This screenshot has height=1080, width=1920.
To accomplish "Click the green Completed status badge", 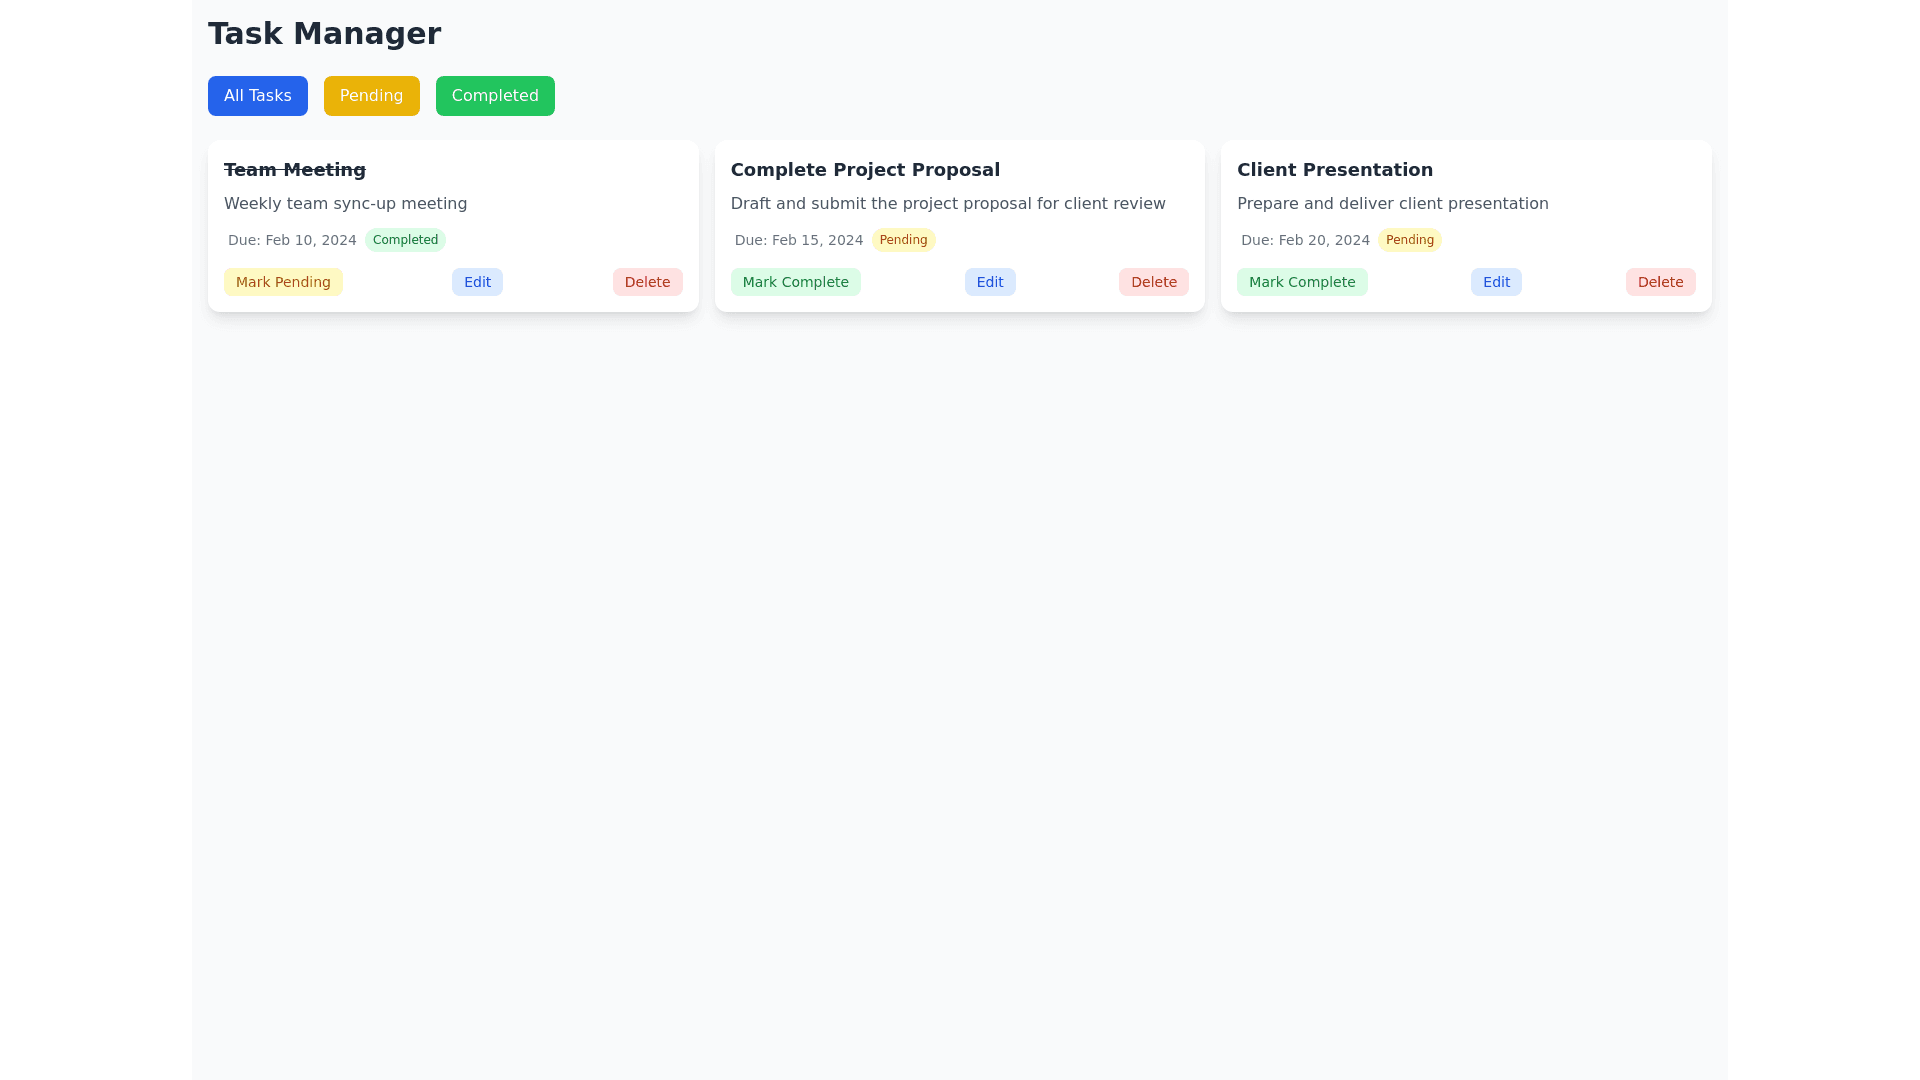I will 405,240.
